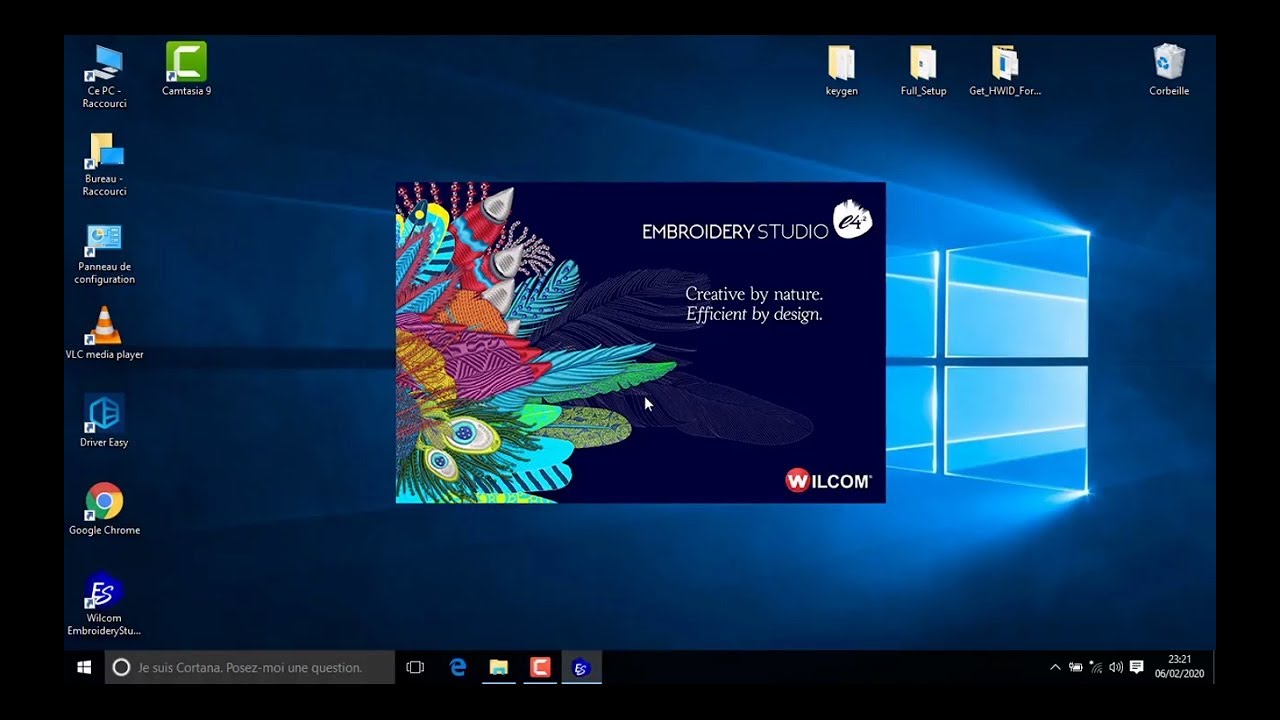Switch to Camtasia in the taskbar
1280x720 pixels.
(540, 667)
